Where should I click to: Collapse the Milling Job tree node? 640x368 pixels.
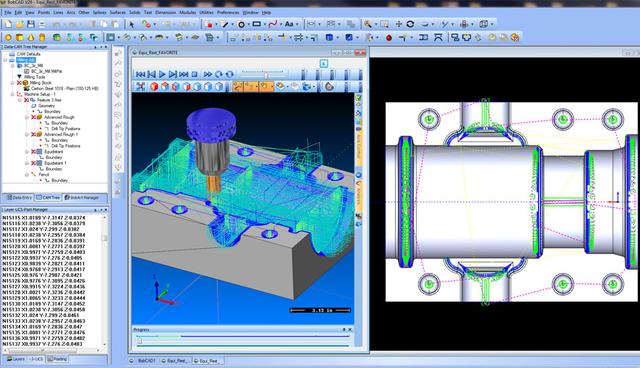pos(5,60)
